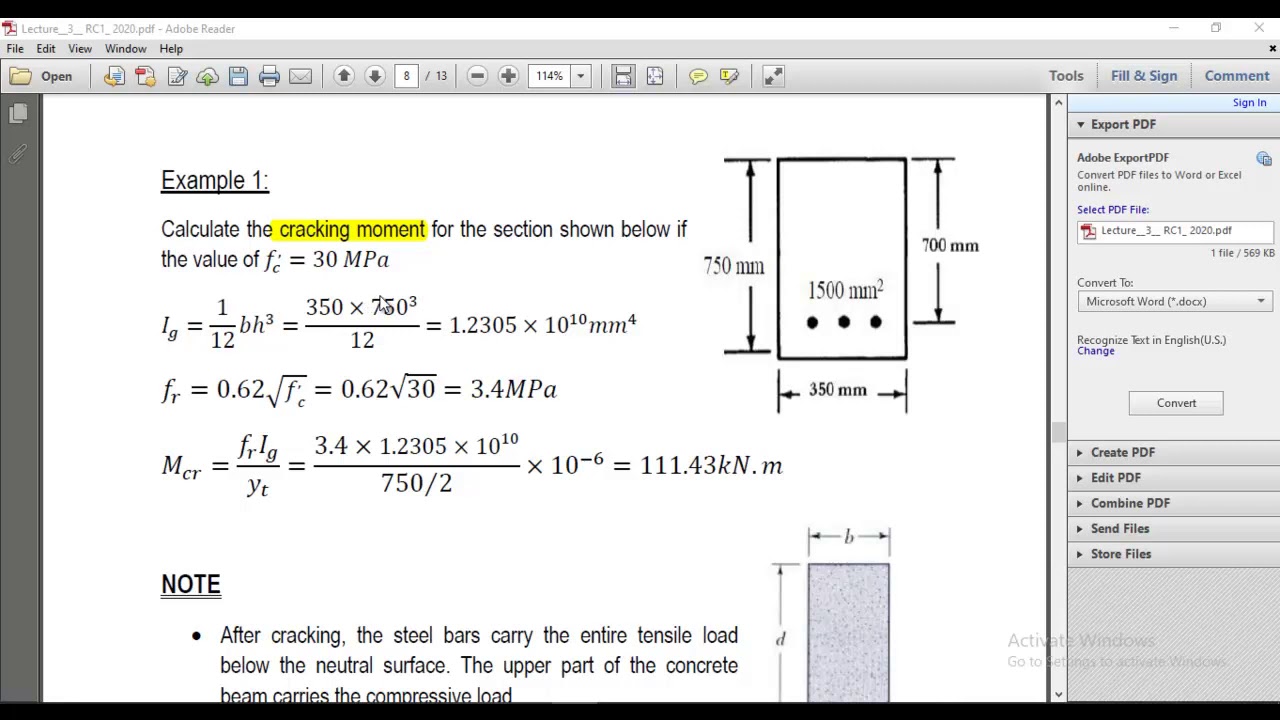
Task: Save the file with the floppy disk icon
Action: [x=238, y=76]
